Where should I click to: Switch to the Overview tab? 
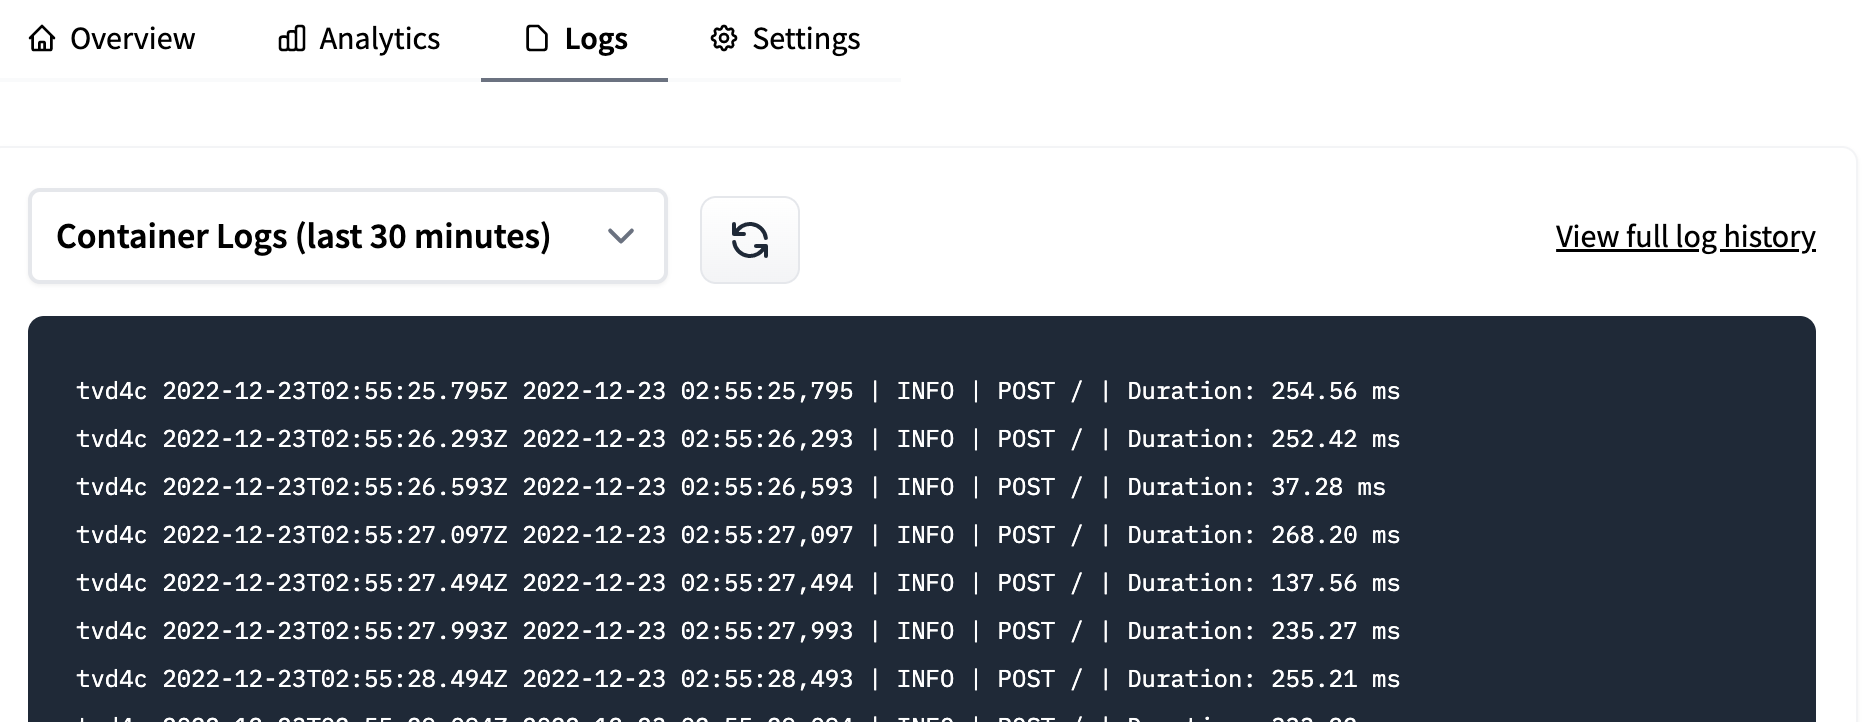pyautogui.click(x=132, y=39)
